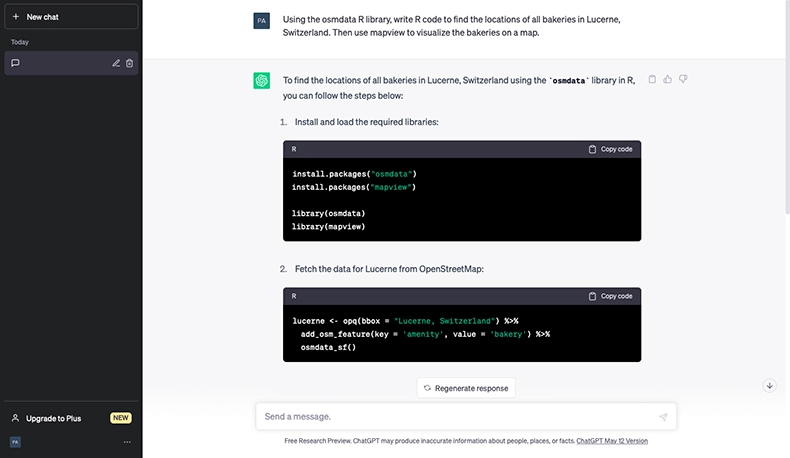Click the PA avatar beside the user prompt
This screenshot has width=790, height=458.
261,20
